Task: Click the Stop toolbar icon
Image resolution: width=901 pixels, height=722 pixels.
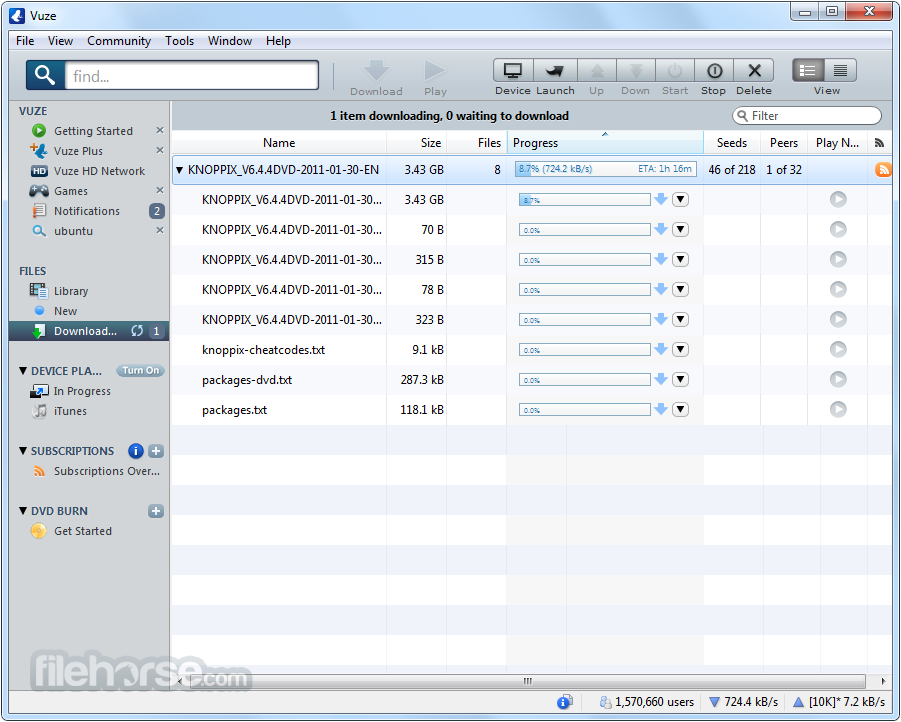Action: point(714,71)
